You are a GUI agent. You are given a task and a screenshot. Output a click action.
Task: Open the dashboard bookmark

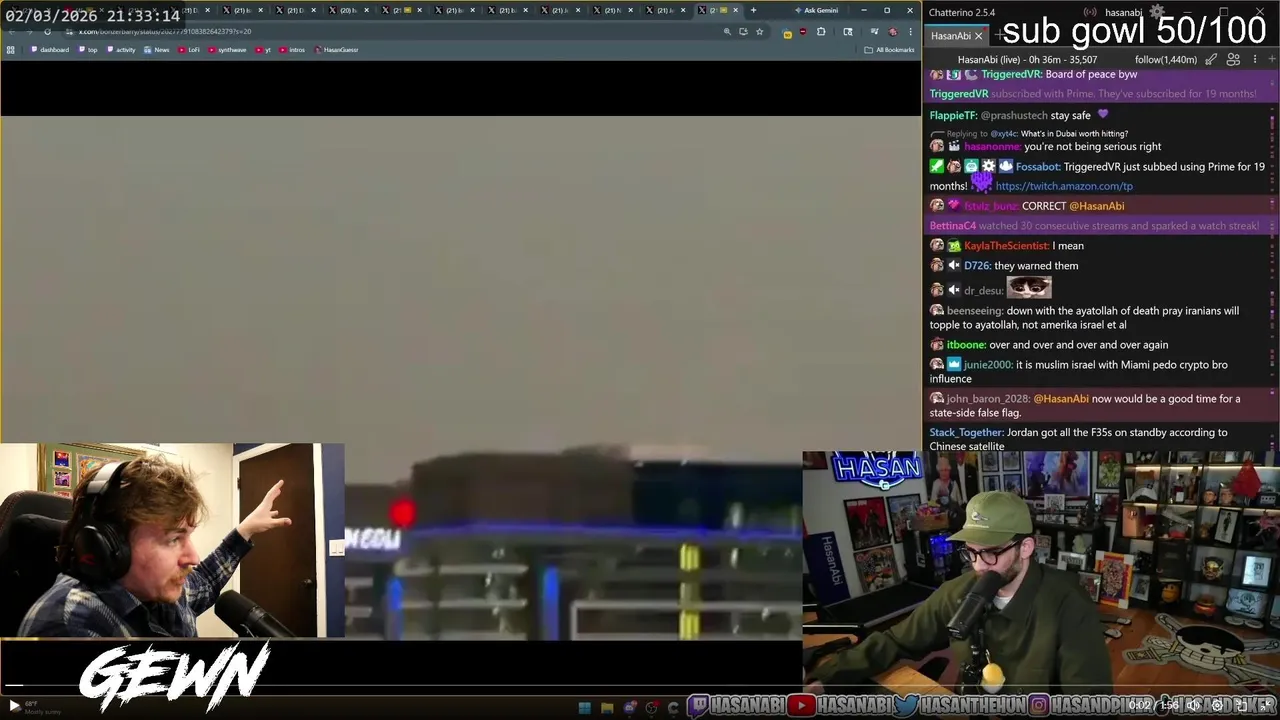tap(49, 50)
